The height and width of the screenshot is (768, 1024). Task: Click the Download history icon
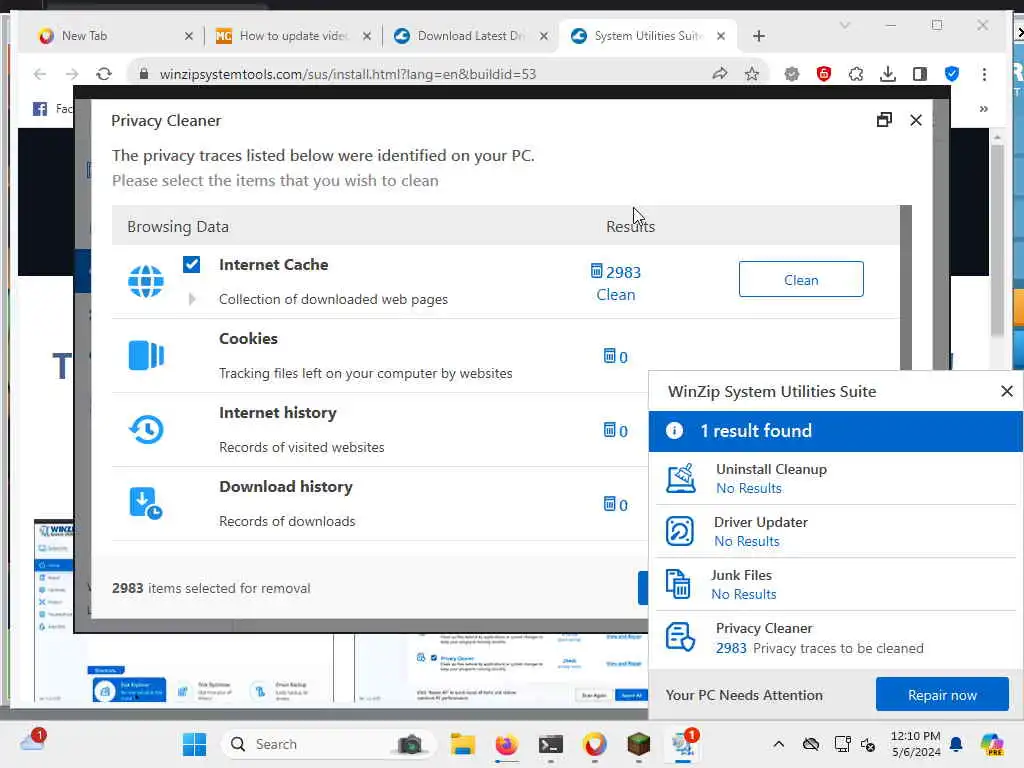tap(146, 504)
